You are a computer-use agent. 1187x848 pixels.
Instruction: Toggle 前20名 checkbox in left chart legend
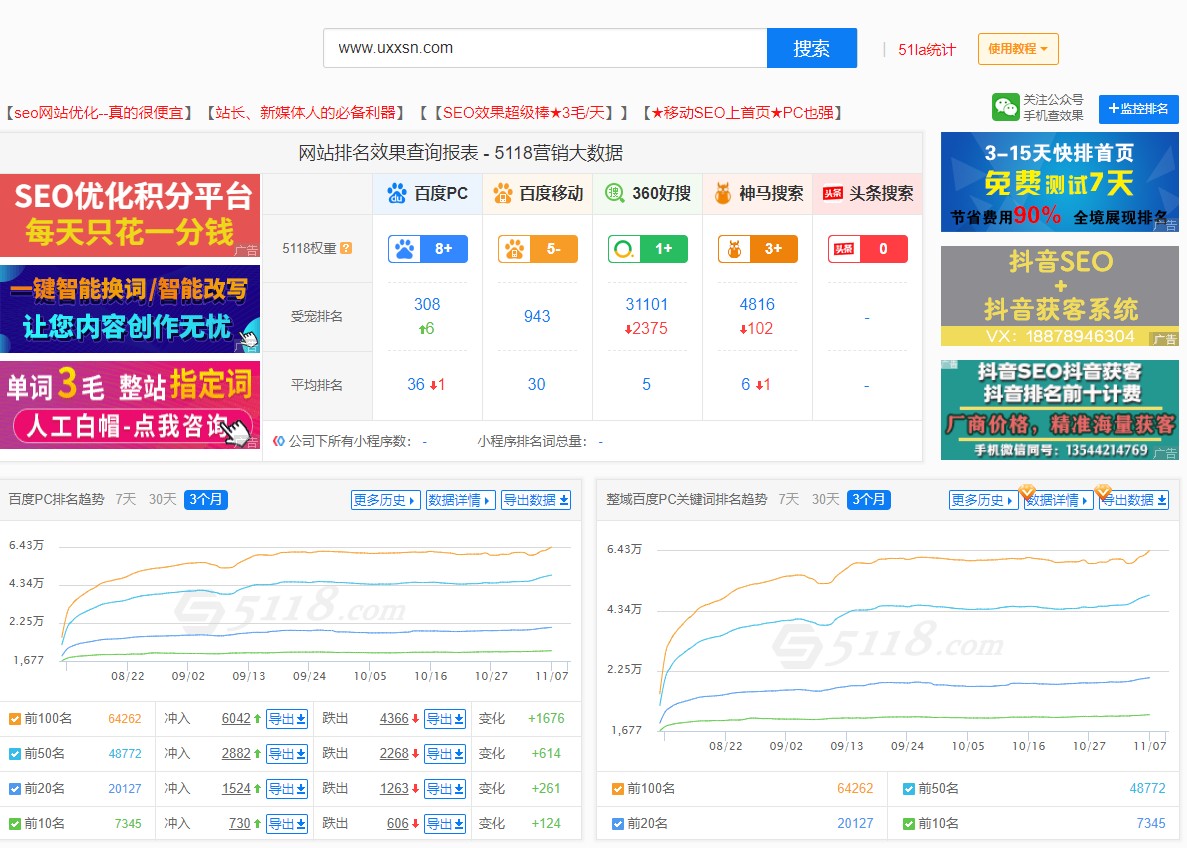14,789
